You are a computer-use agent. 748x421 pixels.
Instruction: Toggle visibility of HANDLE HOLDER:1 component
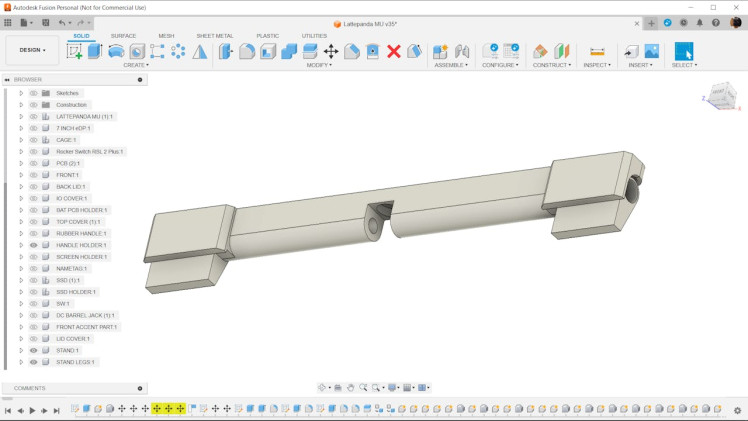tap(33, 245)
